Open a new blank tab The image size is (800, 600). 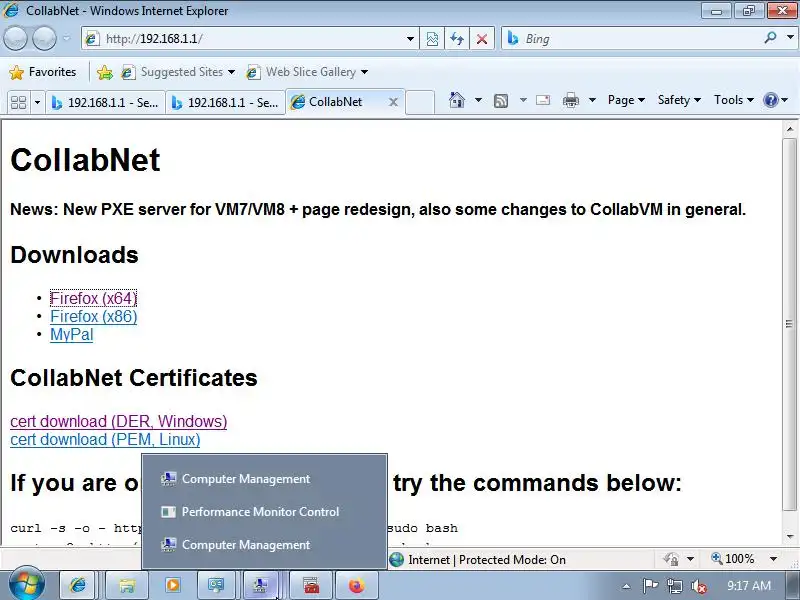[x=420, y=102]
